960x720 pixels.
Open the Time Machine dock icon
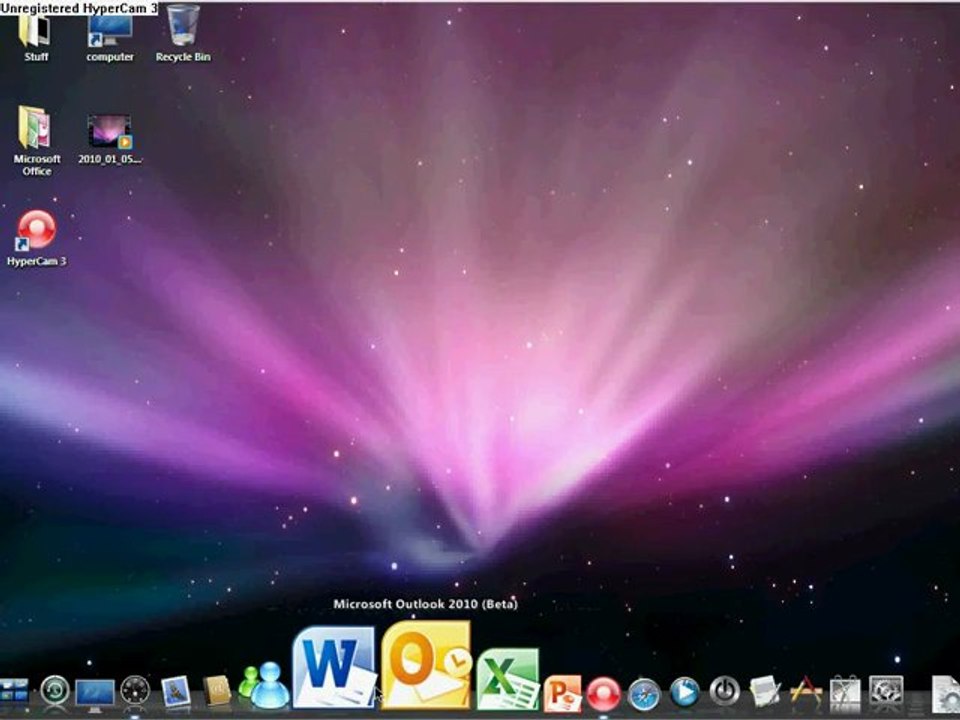55,691
